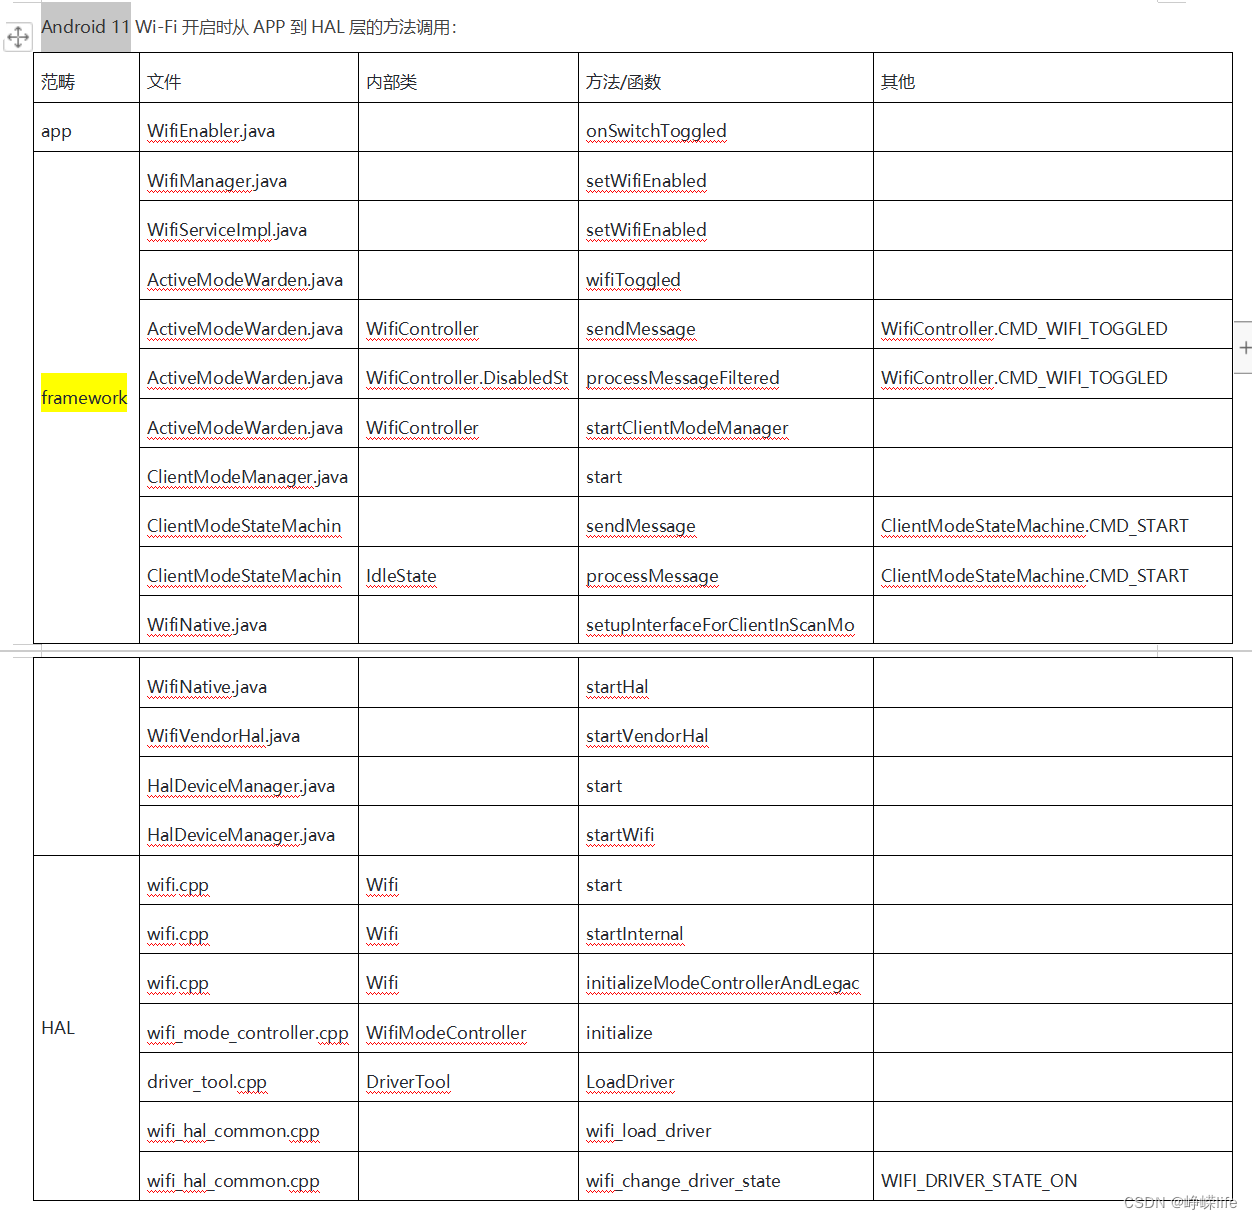Viewport: 1252px width, 1220px height.
Task: Select the highlighted framework cell
Action: pos(83,396)
